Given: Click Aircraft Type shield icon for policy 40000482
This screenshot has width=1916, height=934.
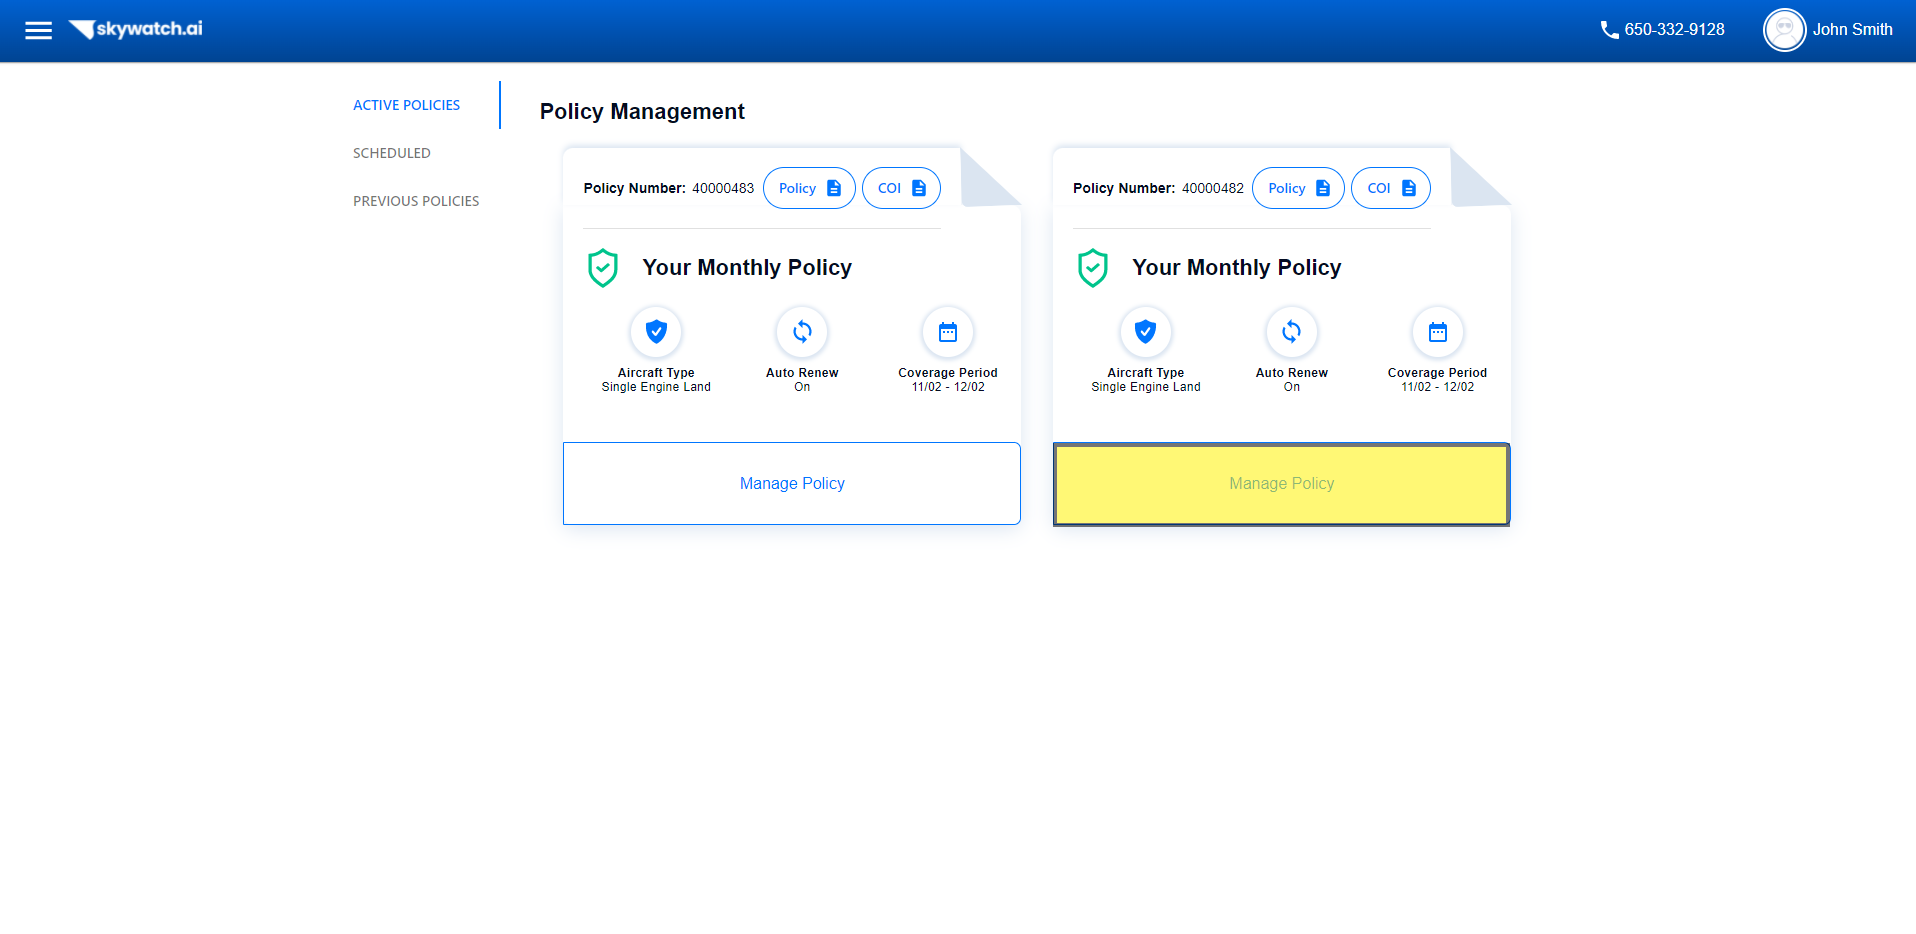Looking at the screenshot, I should [1145, 332].
